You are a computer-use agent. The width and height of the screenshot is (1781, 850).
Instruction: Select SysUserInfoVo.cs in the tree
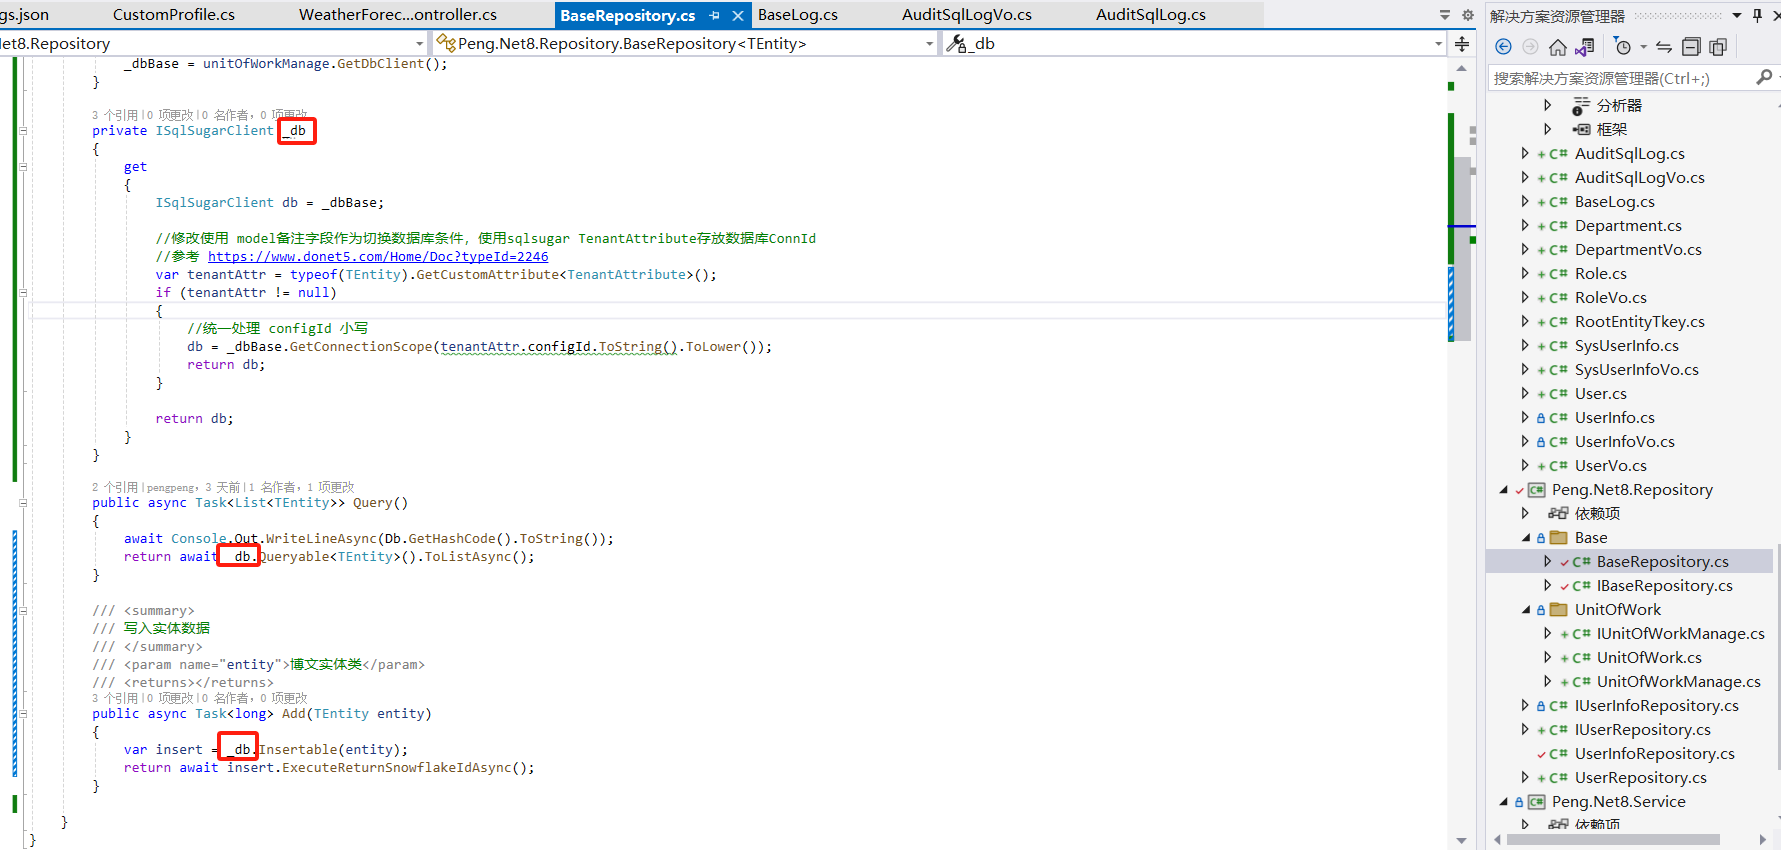click(1636, 370)
